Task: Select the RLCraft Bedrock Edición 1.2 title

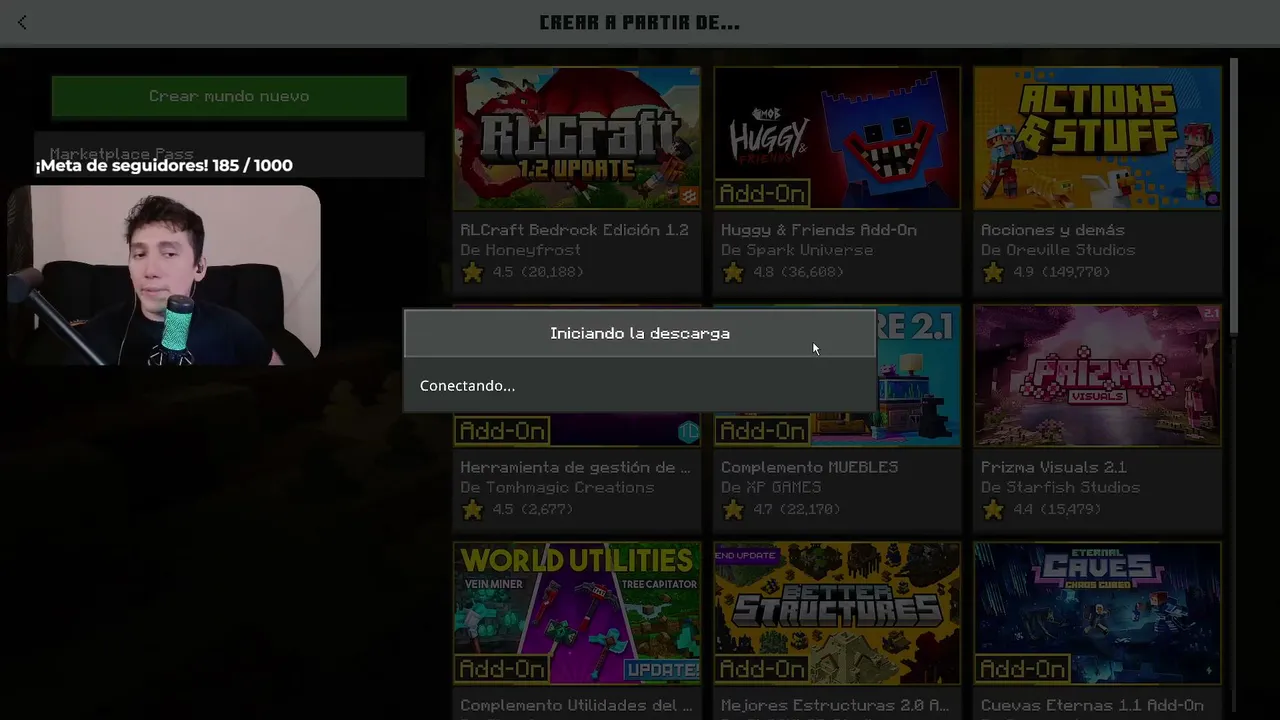Action: click(574, 230)
